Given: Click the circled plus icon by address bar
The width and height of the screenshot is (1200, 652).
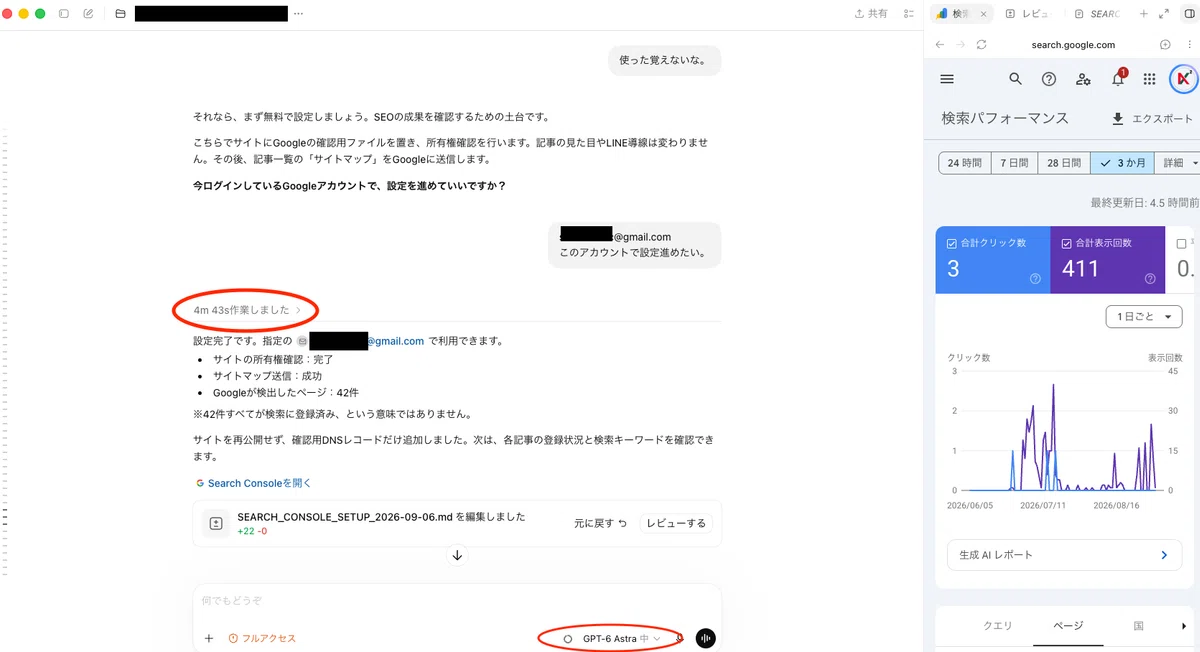Looking at the screenshot, I should [1164, 45].
